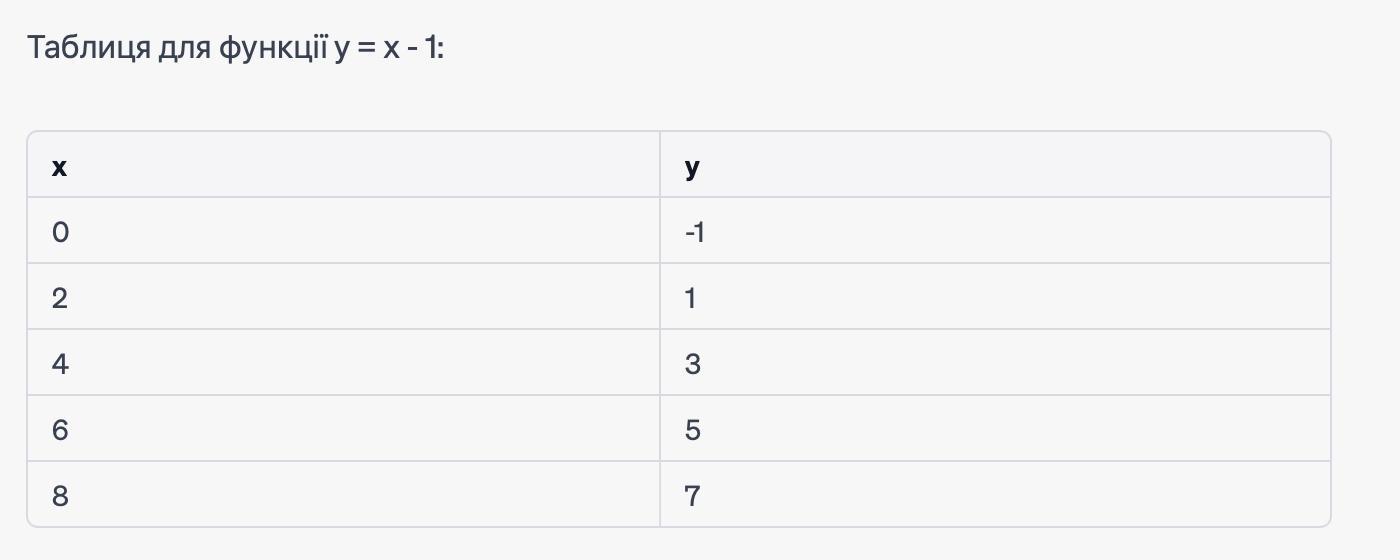This screenshot has width=1400, height=560.
Task: Click the cell with value 7
Action: (x=692, y=496)
